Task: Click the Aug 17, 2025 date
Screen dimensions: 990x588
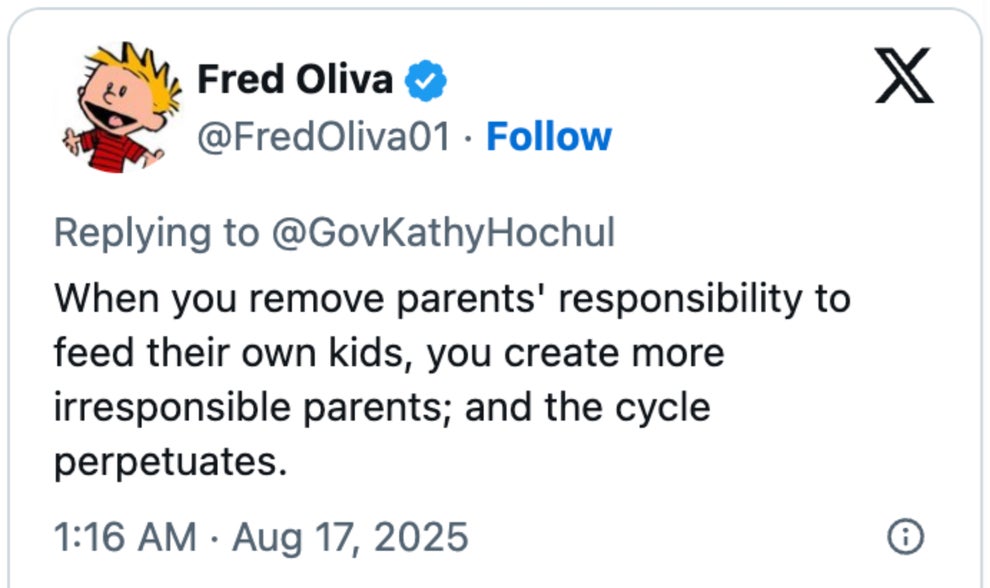Action: pyautogui.click(x=350, y=537)
